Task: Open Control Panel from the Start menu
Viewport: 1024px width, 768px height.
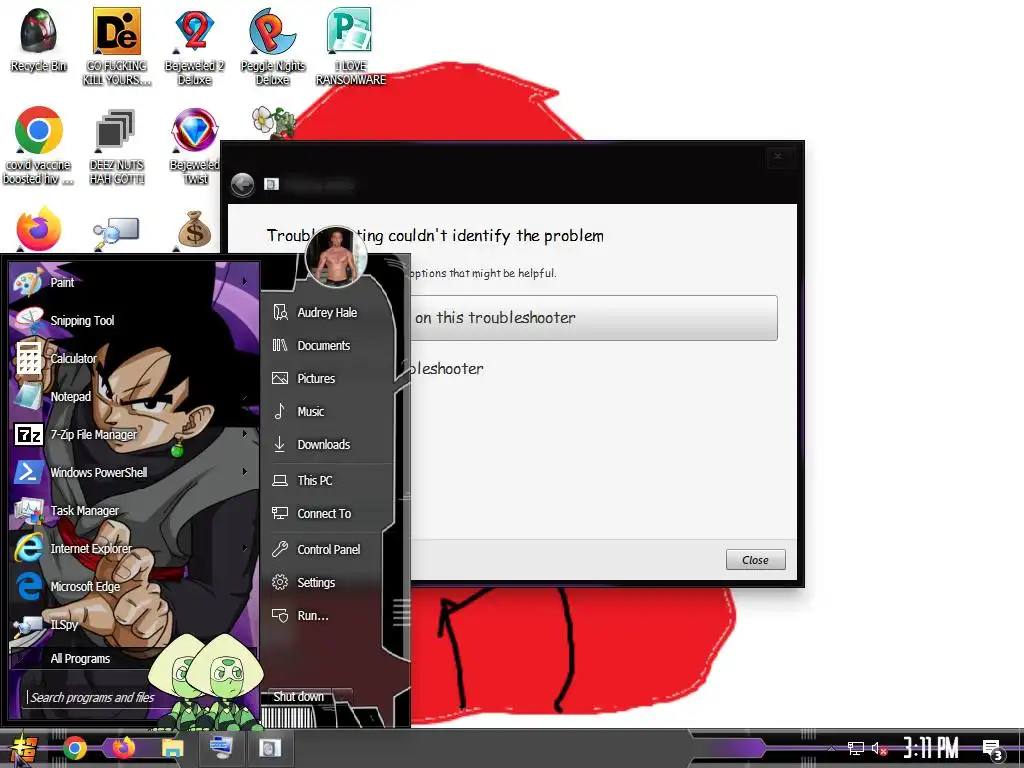Action: click(328, 550)
